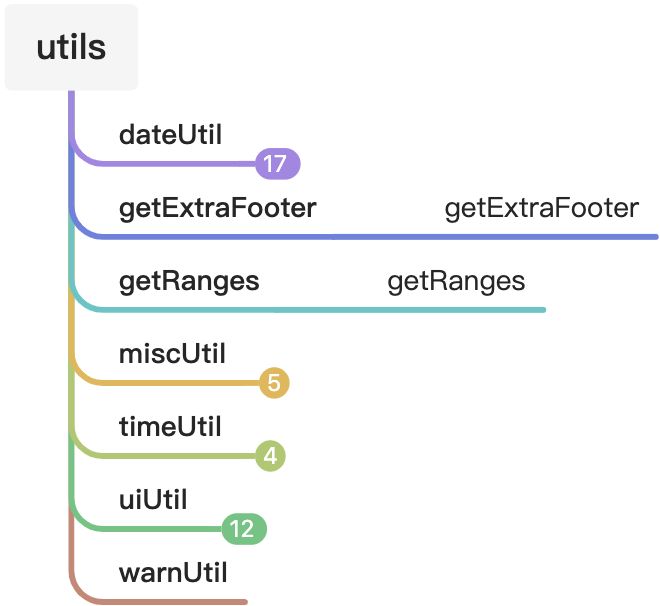Click the getExtraFooter child node on the right

tap(541, 208)
